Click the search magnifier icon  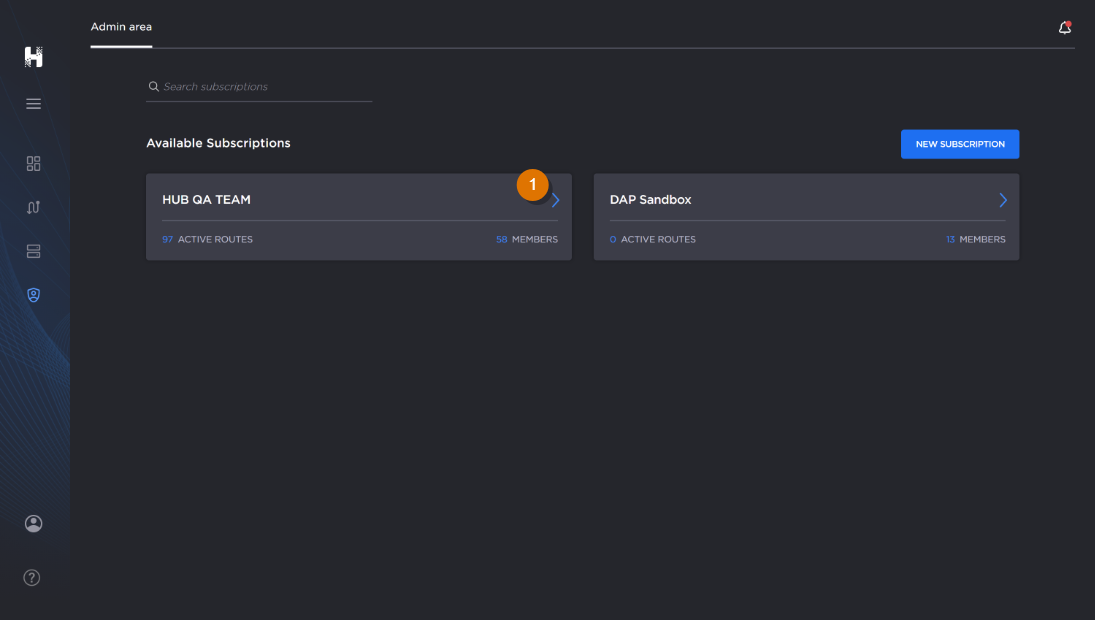pyautogui.click(x=154, y=87)
